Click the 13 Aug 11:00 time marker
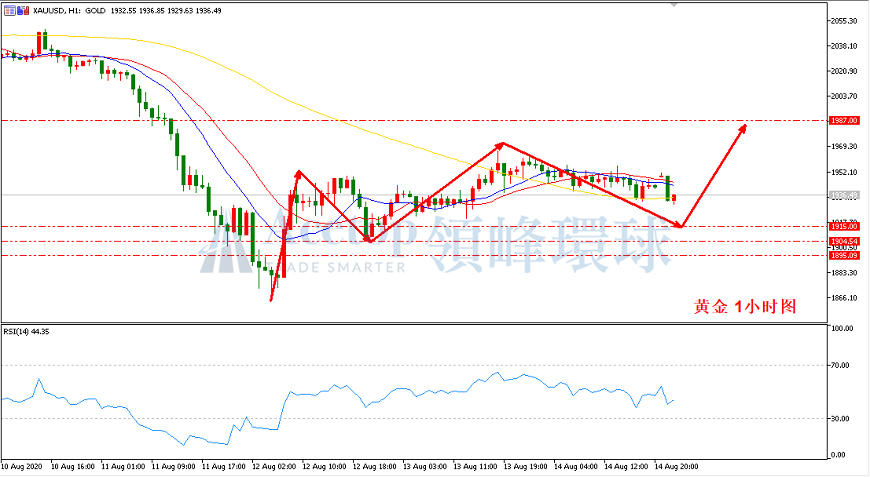 (475, 466)
